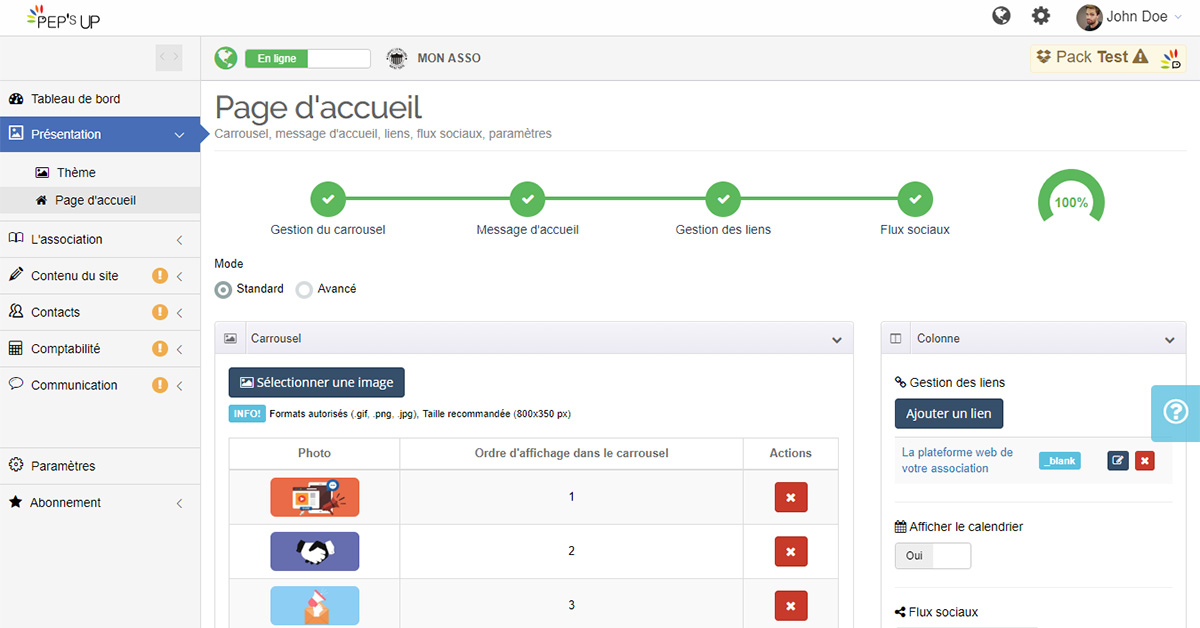Viewport: 1200px width, 628px height.
Task: Open Paramètres in the sidebar
Action: (100, 466)
